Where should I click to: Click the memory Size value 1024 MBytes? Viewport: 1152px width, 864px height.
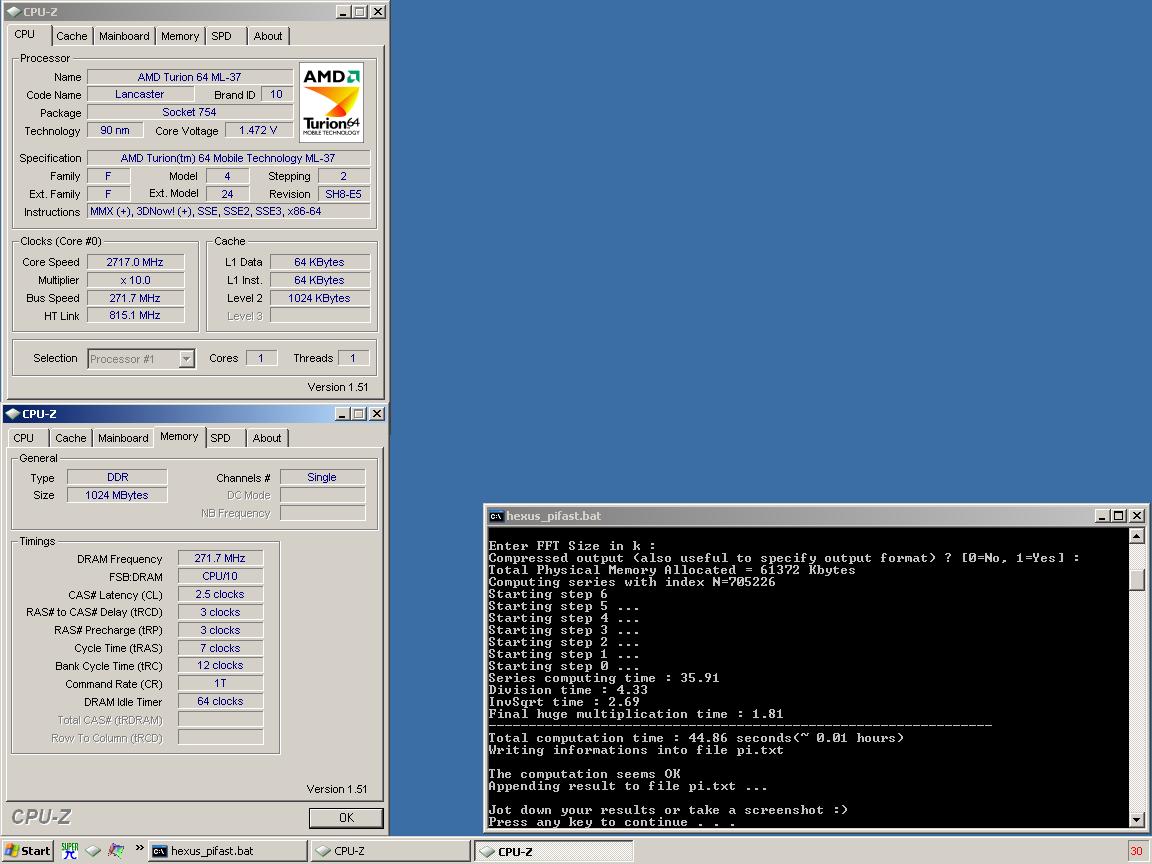pos(118,495)
